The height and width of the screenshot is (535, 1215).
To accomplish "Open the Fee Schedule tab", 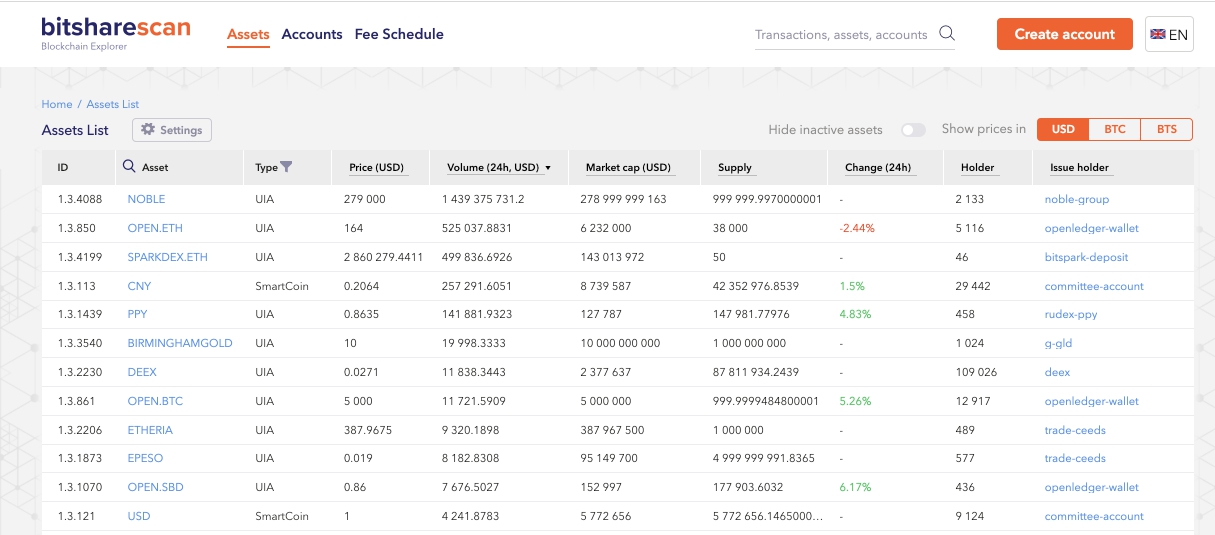I will tap(399, 34).
